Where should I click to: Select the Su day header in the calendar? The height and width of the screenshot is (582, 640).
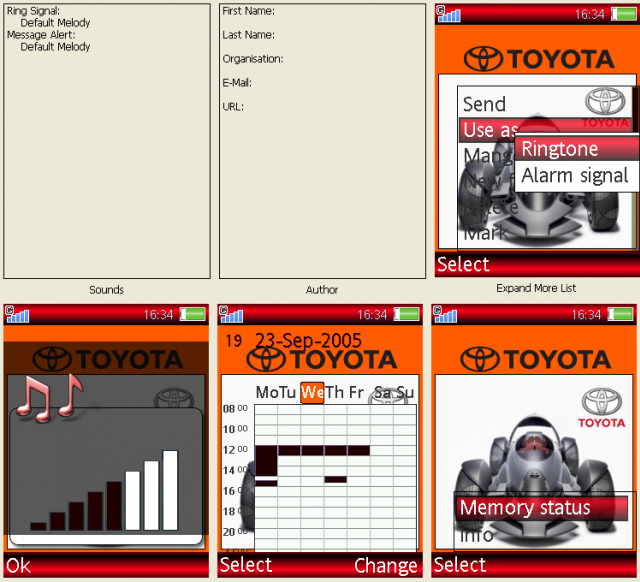(x=406, y=393)
